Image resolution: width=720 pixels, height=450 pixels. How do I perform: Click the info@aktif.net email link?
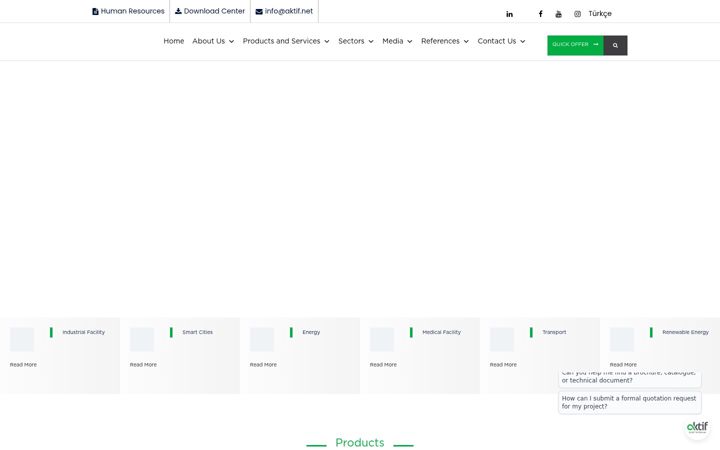pyautogui.click(x=289, y=11)
